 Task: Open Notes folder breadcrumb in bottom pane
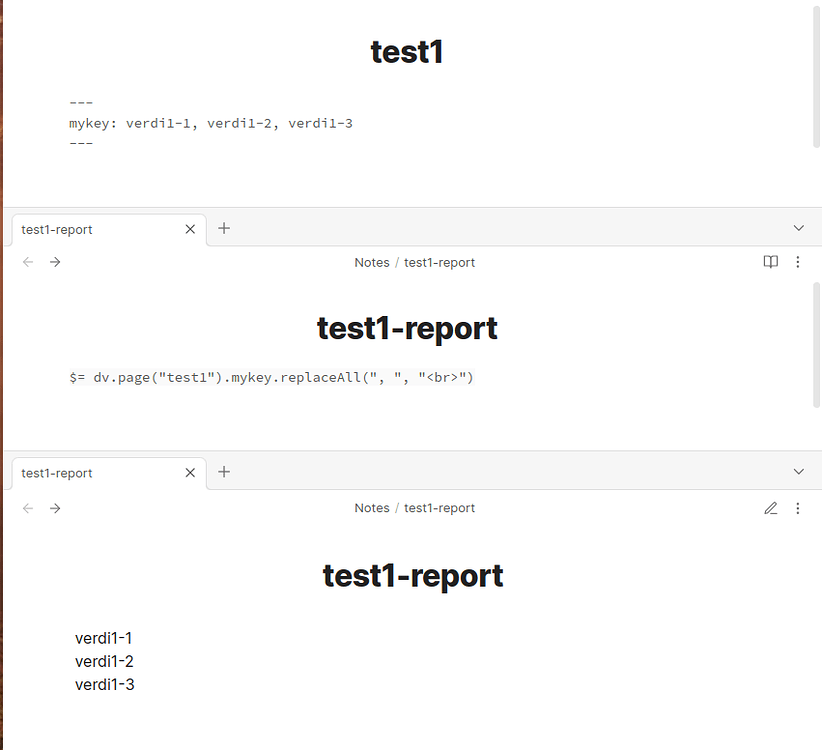click(x=372, y=508)
